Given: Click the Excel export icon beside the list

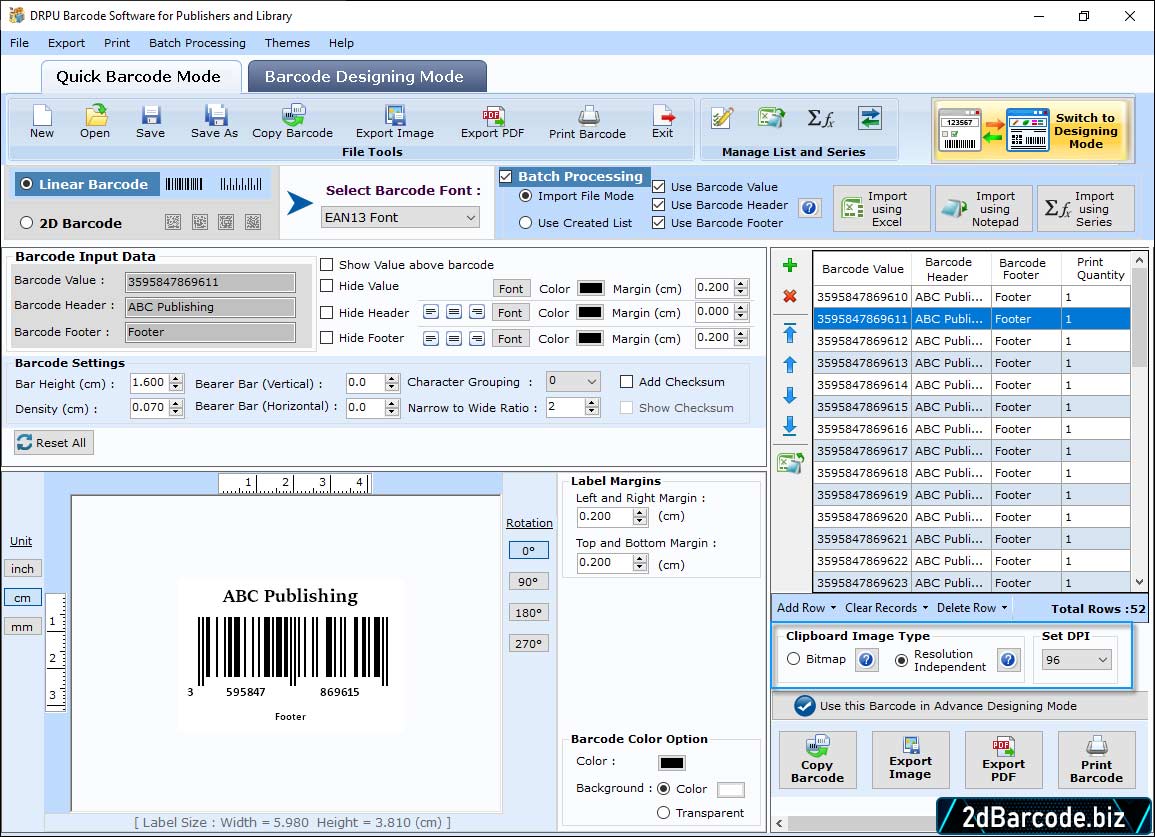Looking at the screenshot, I should pyautogui.click(x=790, y=463).
